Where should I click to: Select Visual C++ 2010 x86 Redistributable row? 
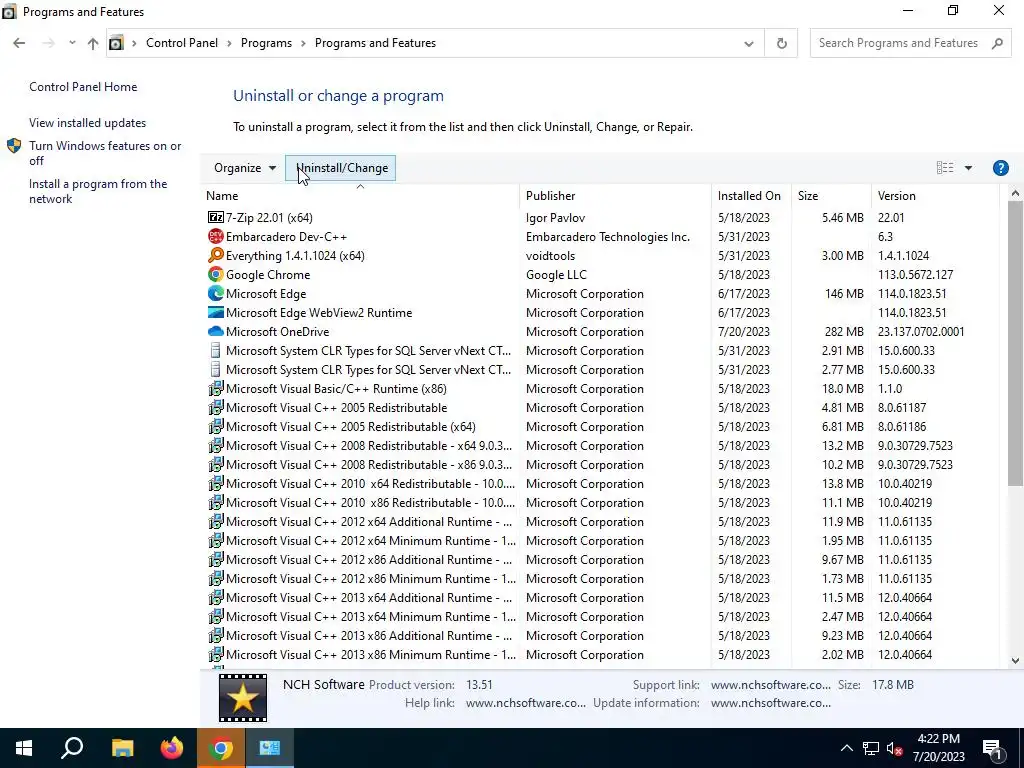[601, 502]
